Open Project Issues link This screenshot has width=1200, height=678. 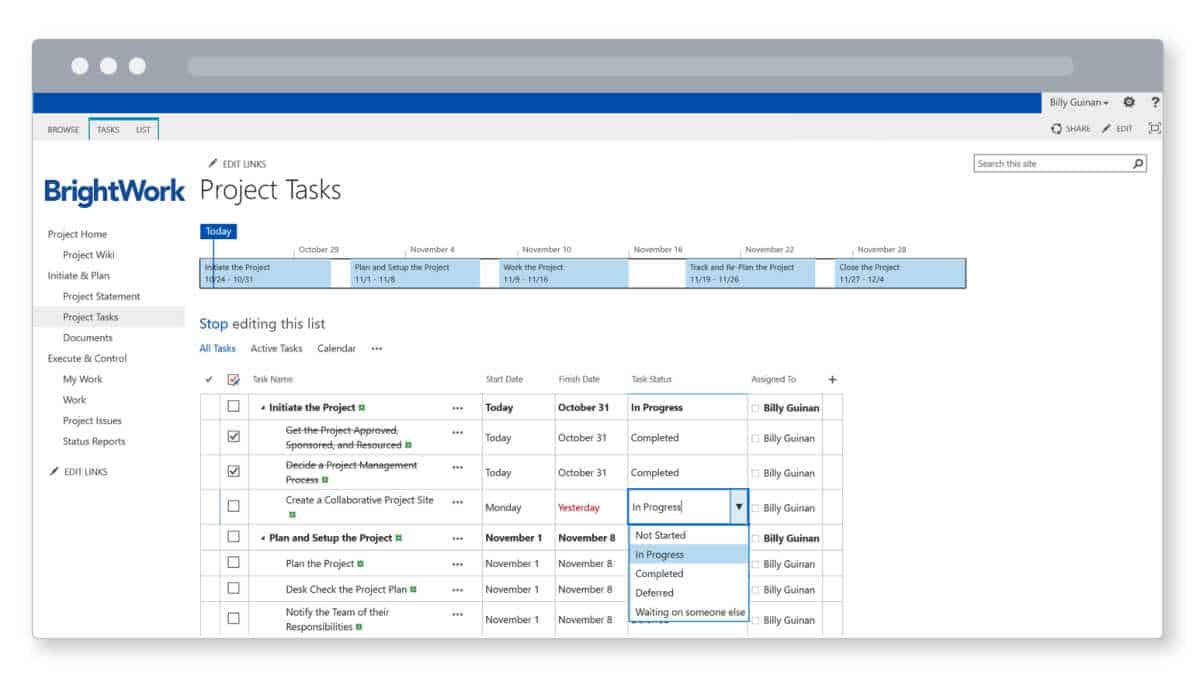click(92, 421)
